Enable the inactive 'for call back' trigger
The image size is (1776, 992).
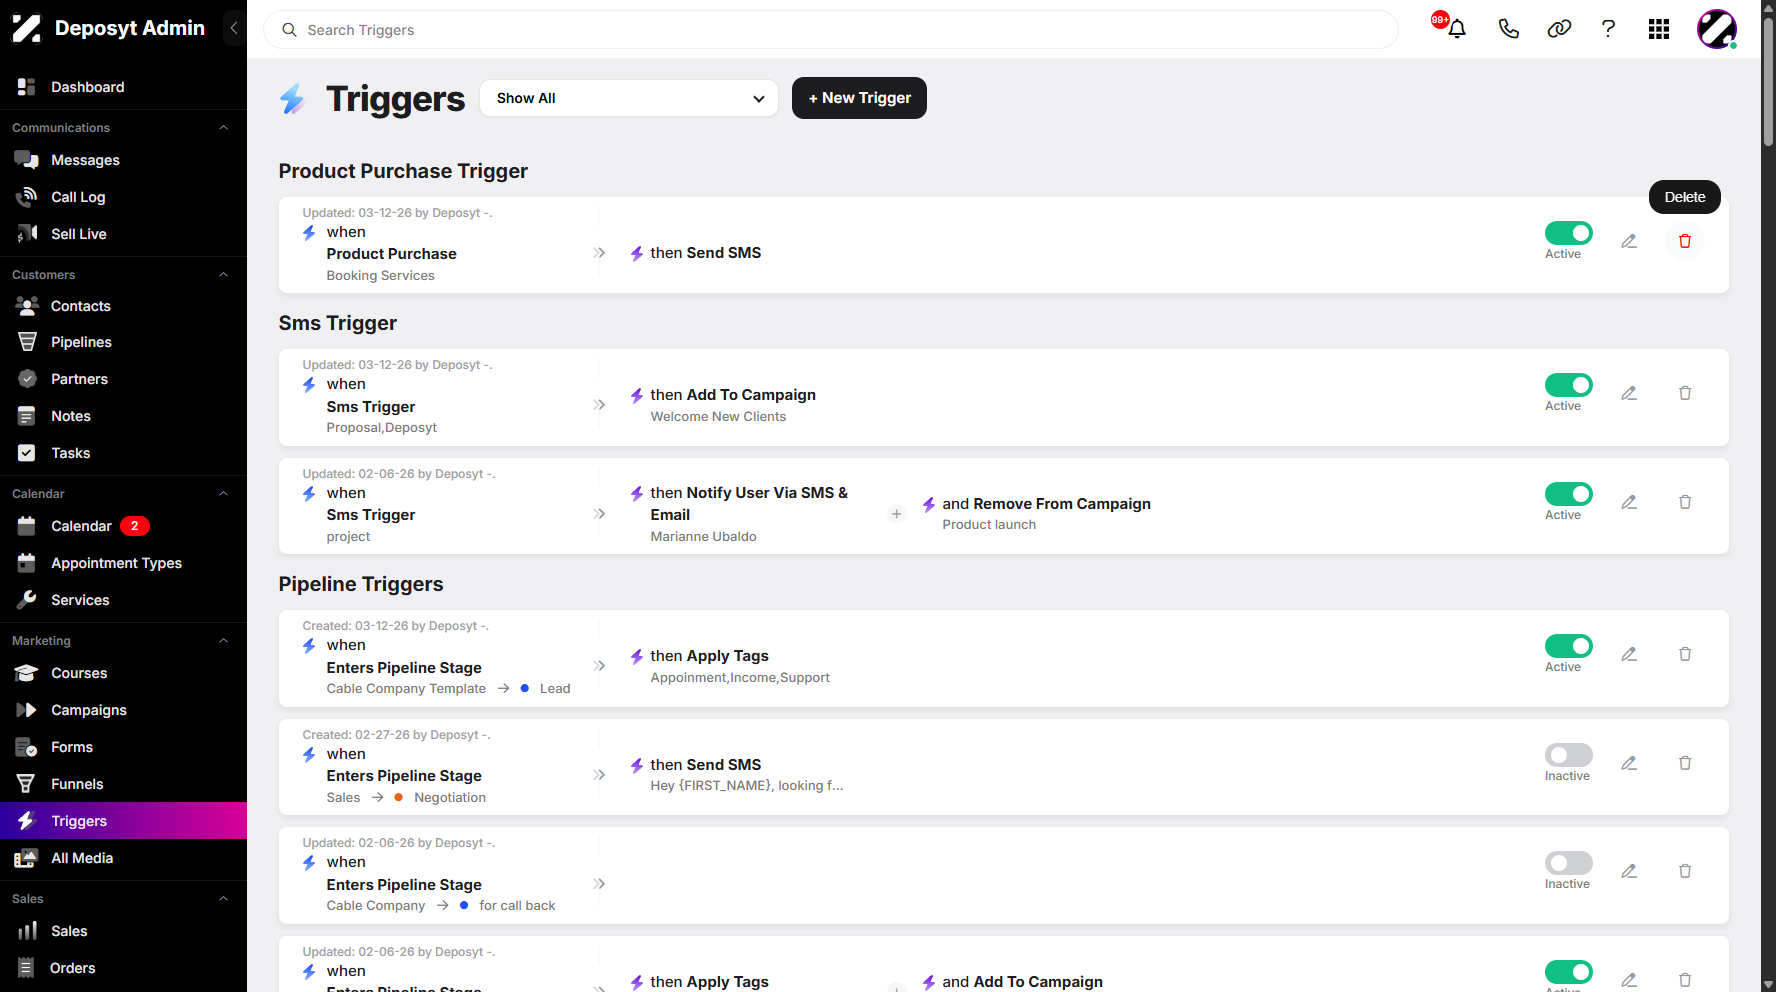click(x=1569, y=863)
